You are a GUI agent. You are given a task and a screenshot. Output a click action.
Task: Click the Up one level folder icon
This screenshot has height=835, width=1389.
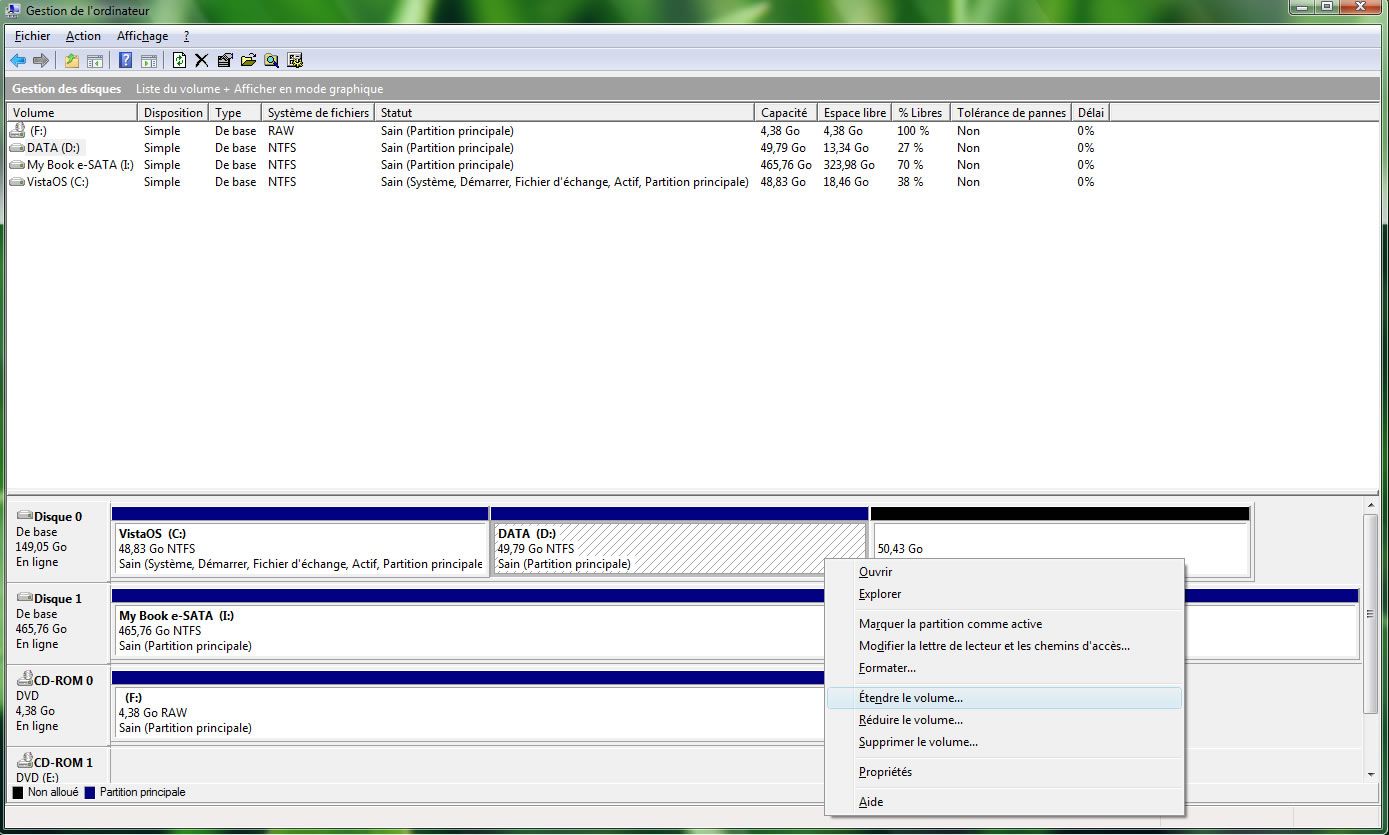(72, 60)
